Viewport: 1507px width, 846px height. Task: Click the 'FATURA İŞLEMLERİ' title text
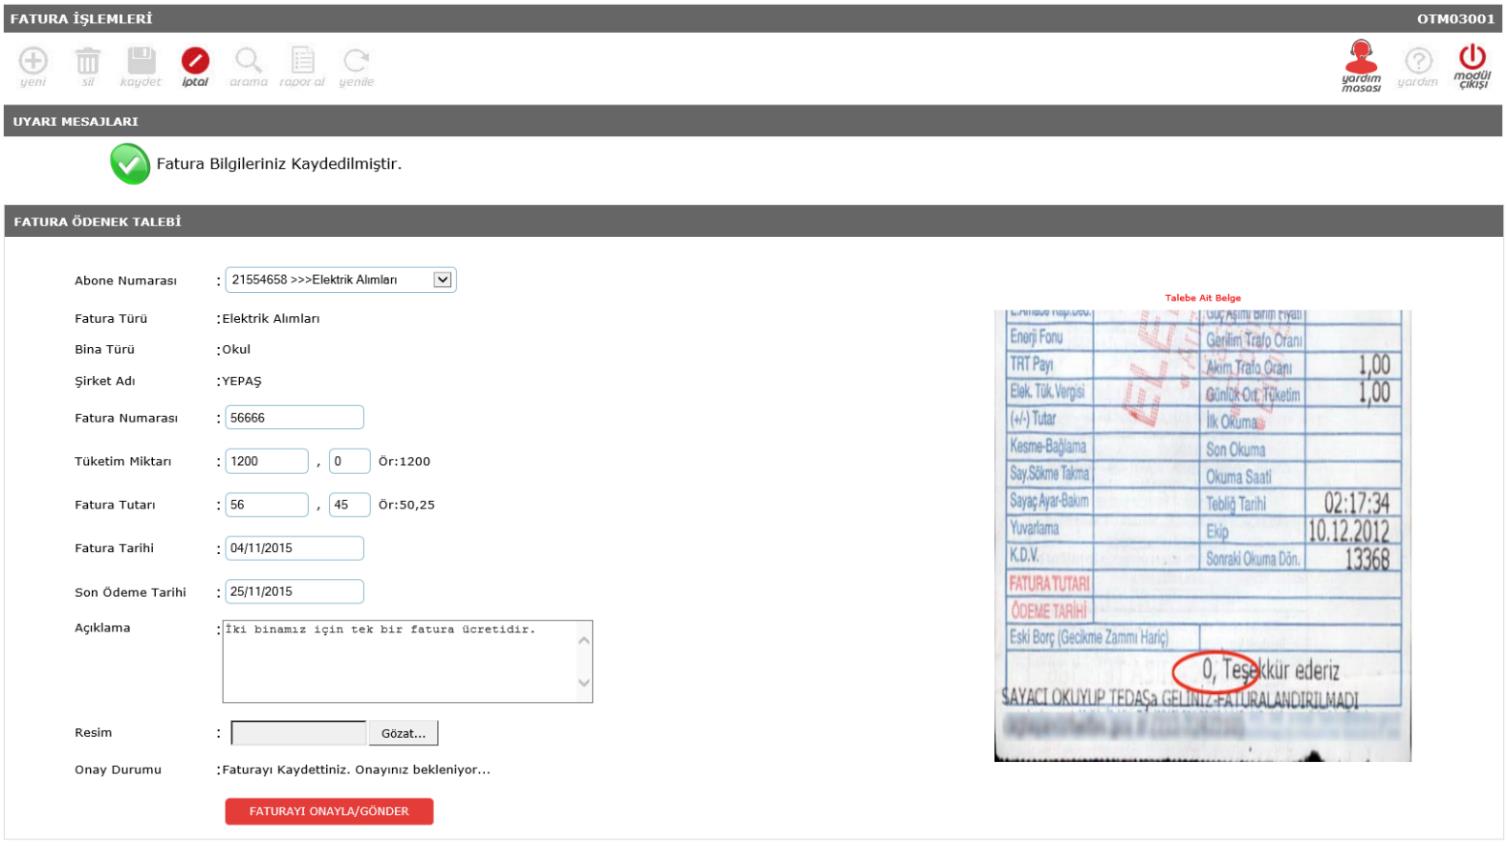(81, 19)
